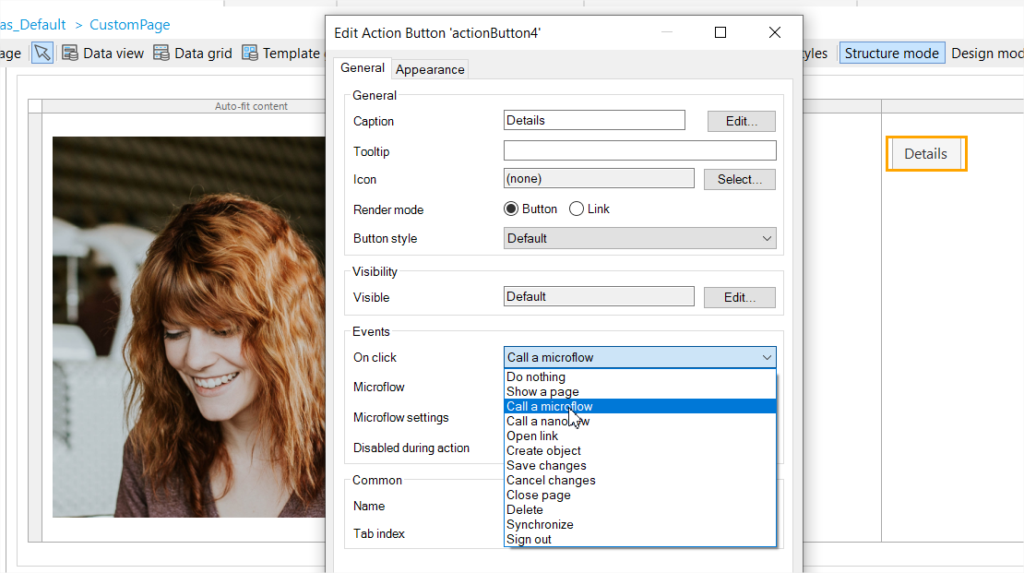Click the Data grid toolbar icon
Screen dimensions: 1024x573
(x=161, y=53)
